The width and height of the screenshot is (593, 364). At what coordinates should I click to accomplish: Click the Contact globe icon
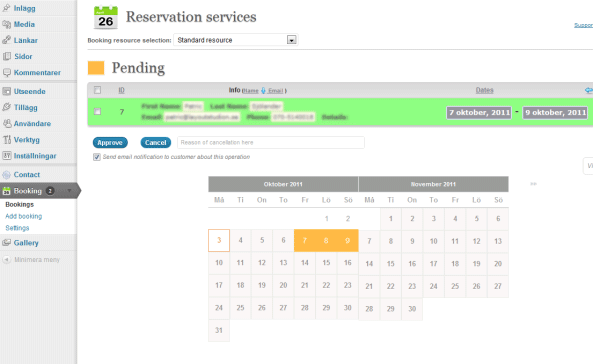[6, 174]
